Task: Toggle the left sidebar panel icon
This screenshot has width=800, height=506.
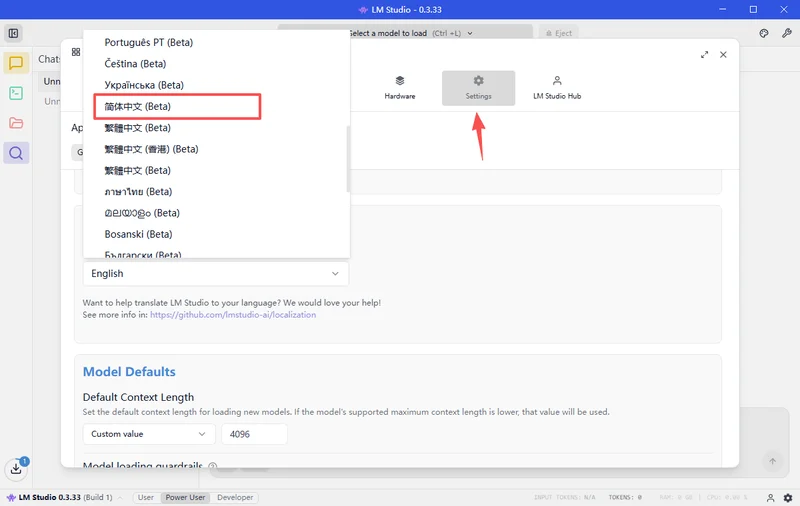Action: [x=13, y=34]
